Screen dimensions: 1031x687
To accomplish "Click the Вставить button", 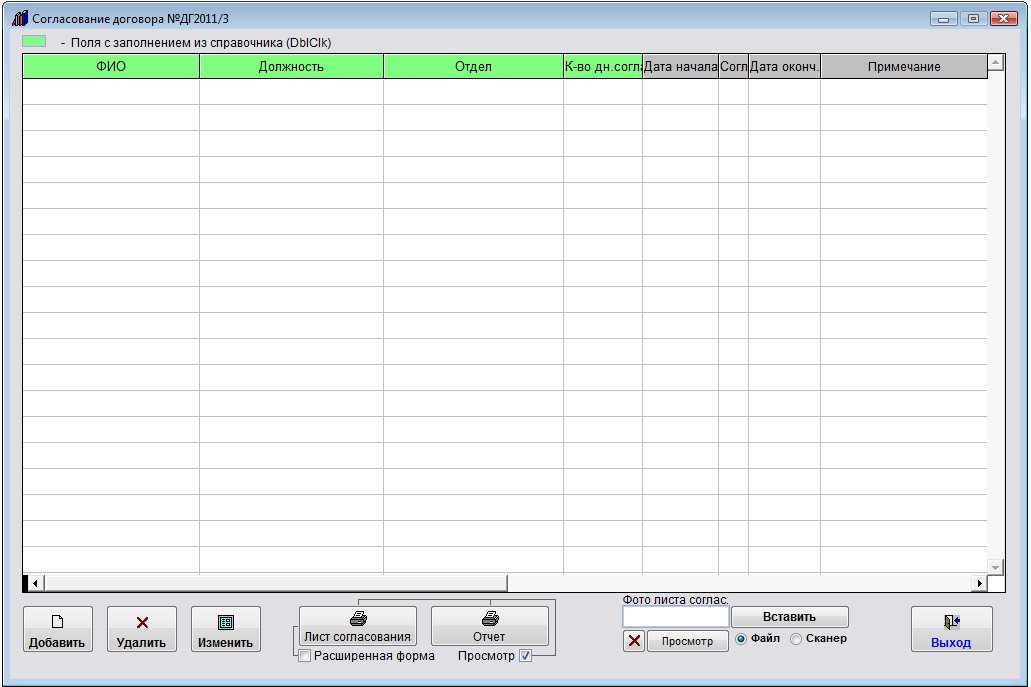I will 790,617.
